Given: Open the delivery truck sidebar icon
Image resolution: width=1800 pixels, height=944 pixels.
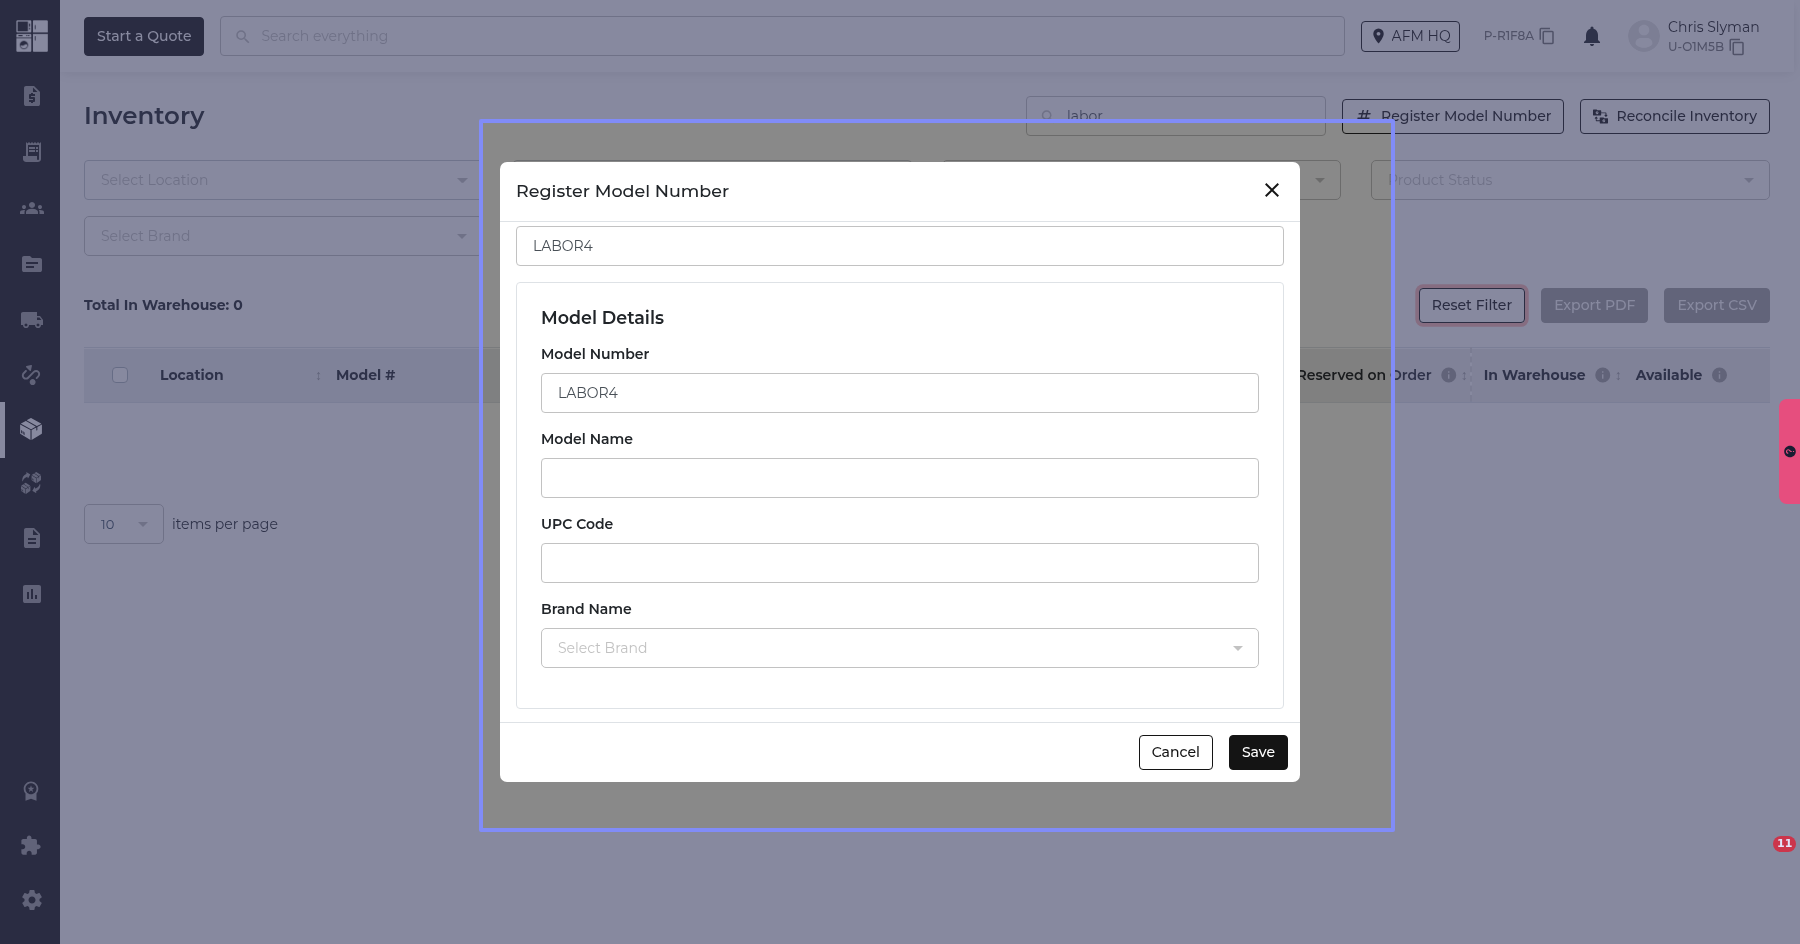Looking at the screenshot, I should [x=31, y=320].
